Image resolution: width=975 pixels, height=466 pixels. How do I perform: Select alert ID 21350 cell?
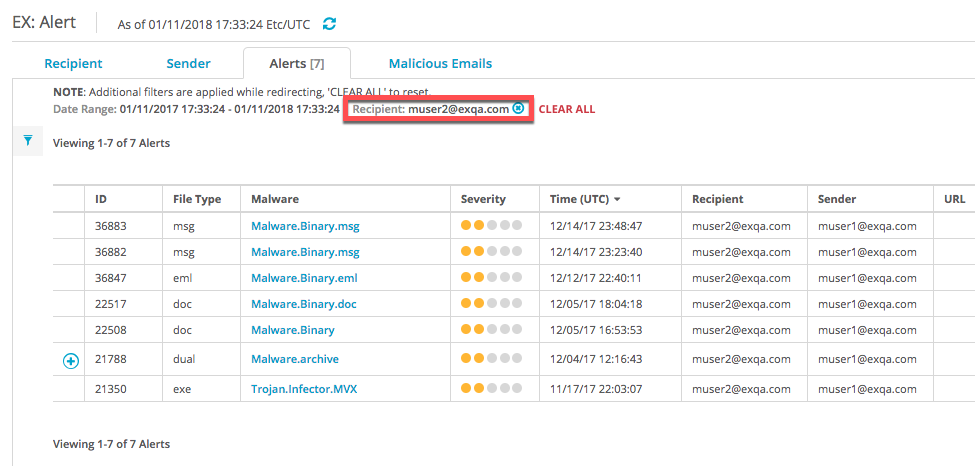(x=110, y=389)
